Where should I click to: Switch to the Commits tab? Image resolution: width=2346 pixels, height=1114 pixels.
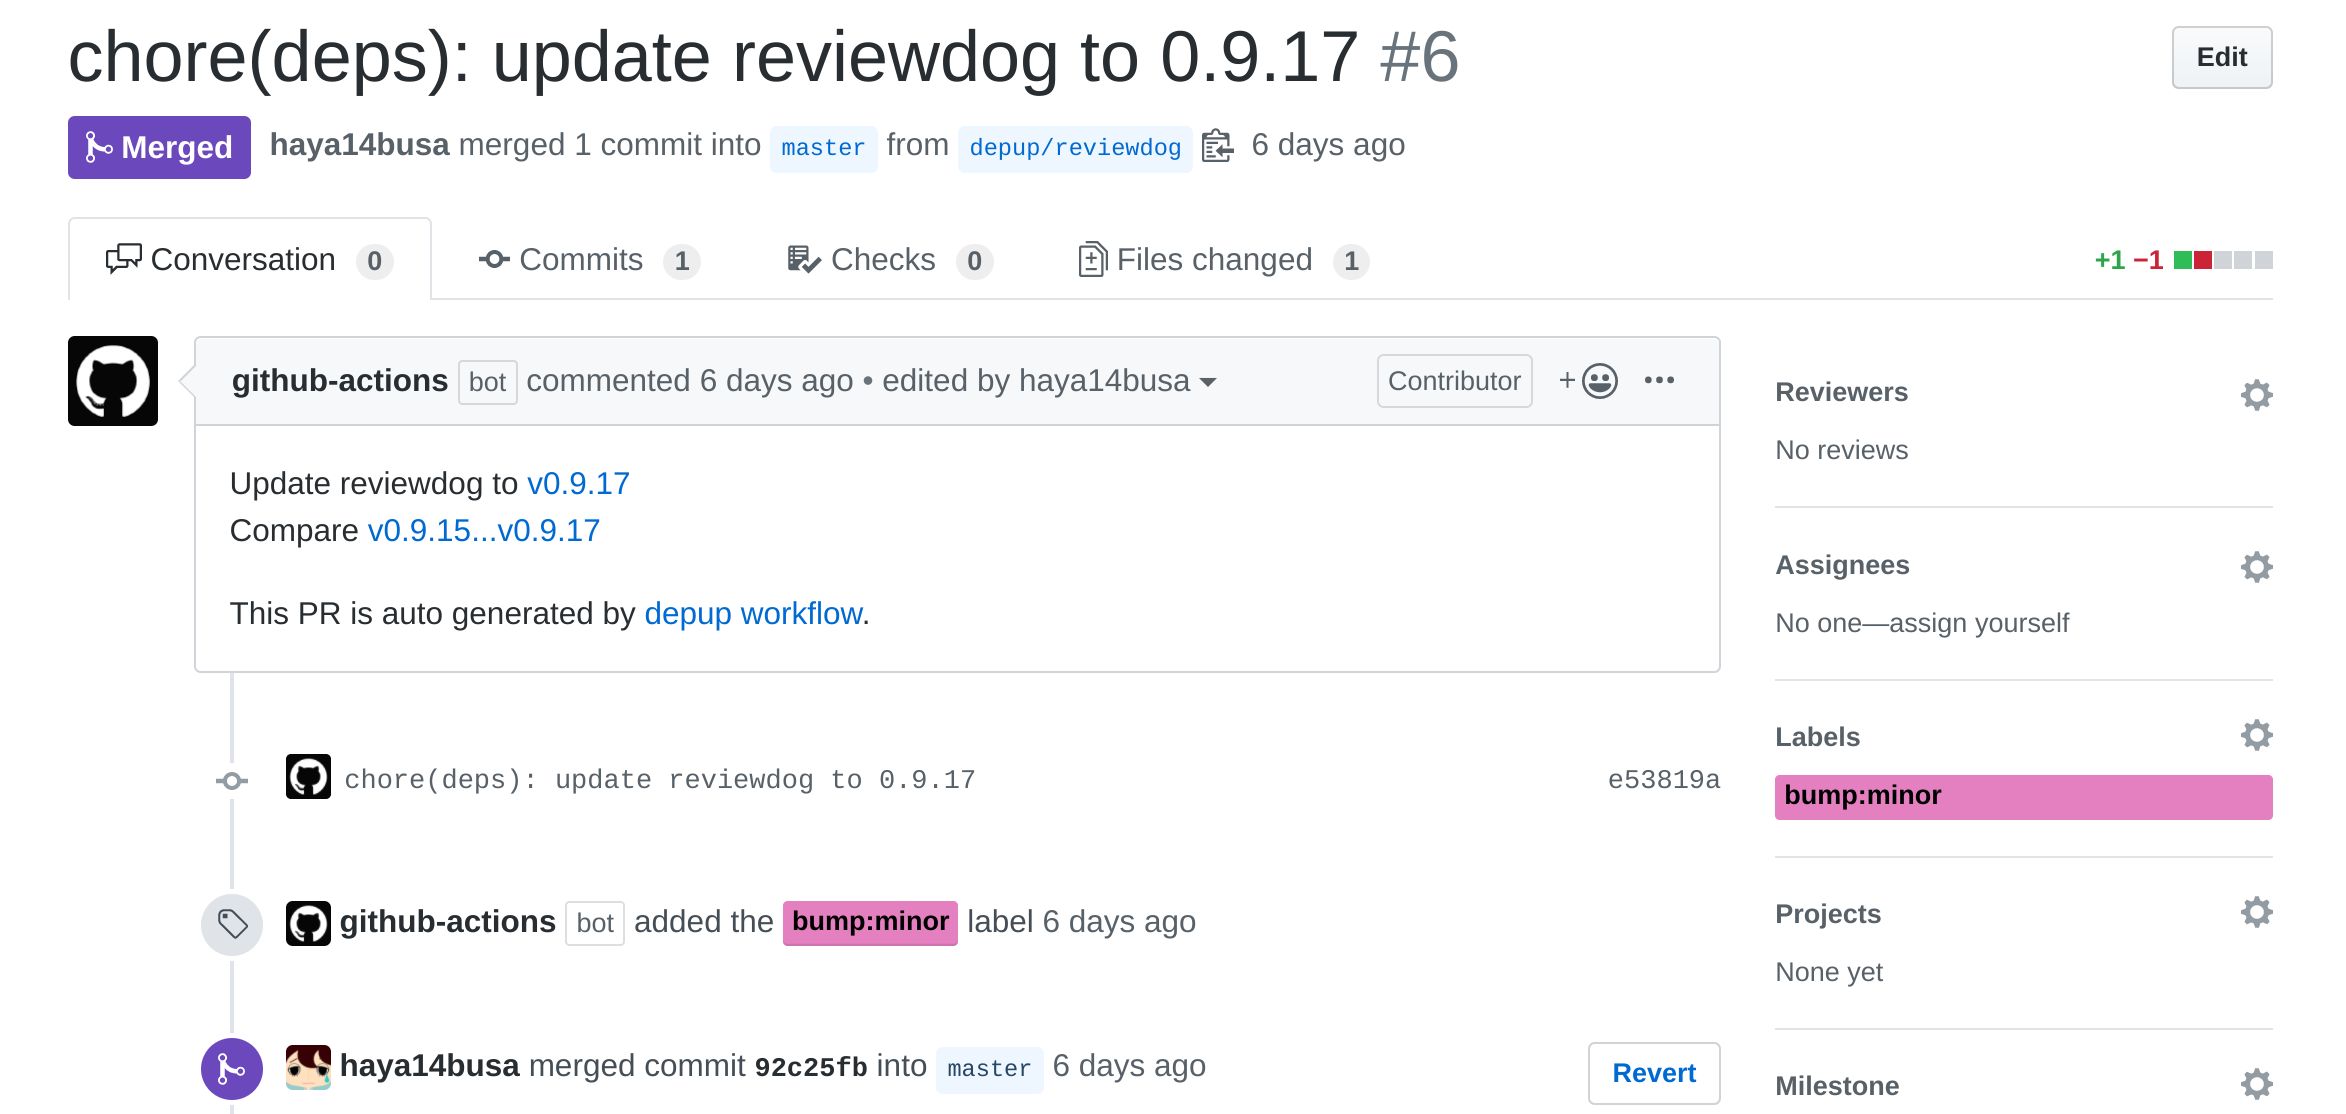tap(581, 259)
